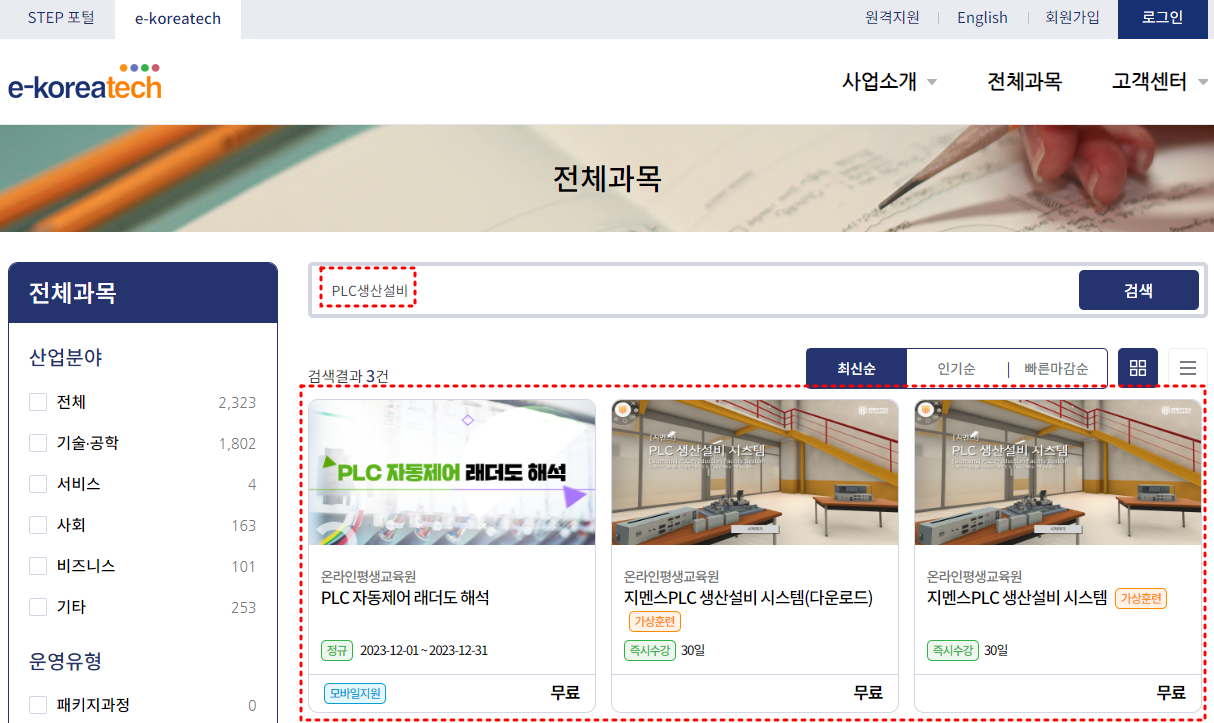Check 기술·공학 checkbox
The height and width of the screenshot is (723, 1214).
coord(38,443)
